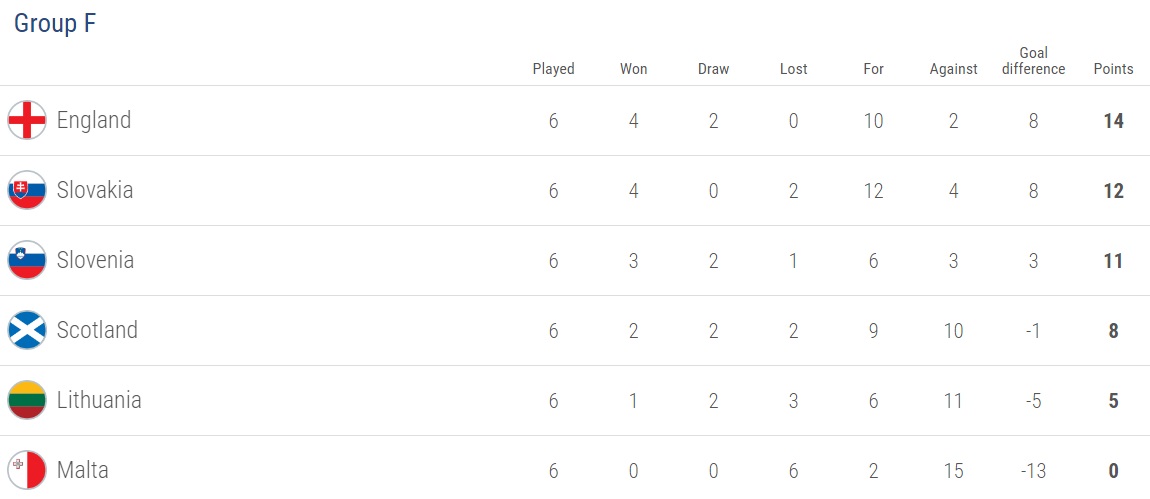Click the Points column header
Viewport: 1150px width, 499px height.
click(x=1113, y=69)
